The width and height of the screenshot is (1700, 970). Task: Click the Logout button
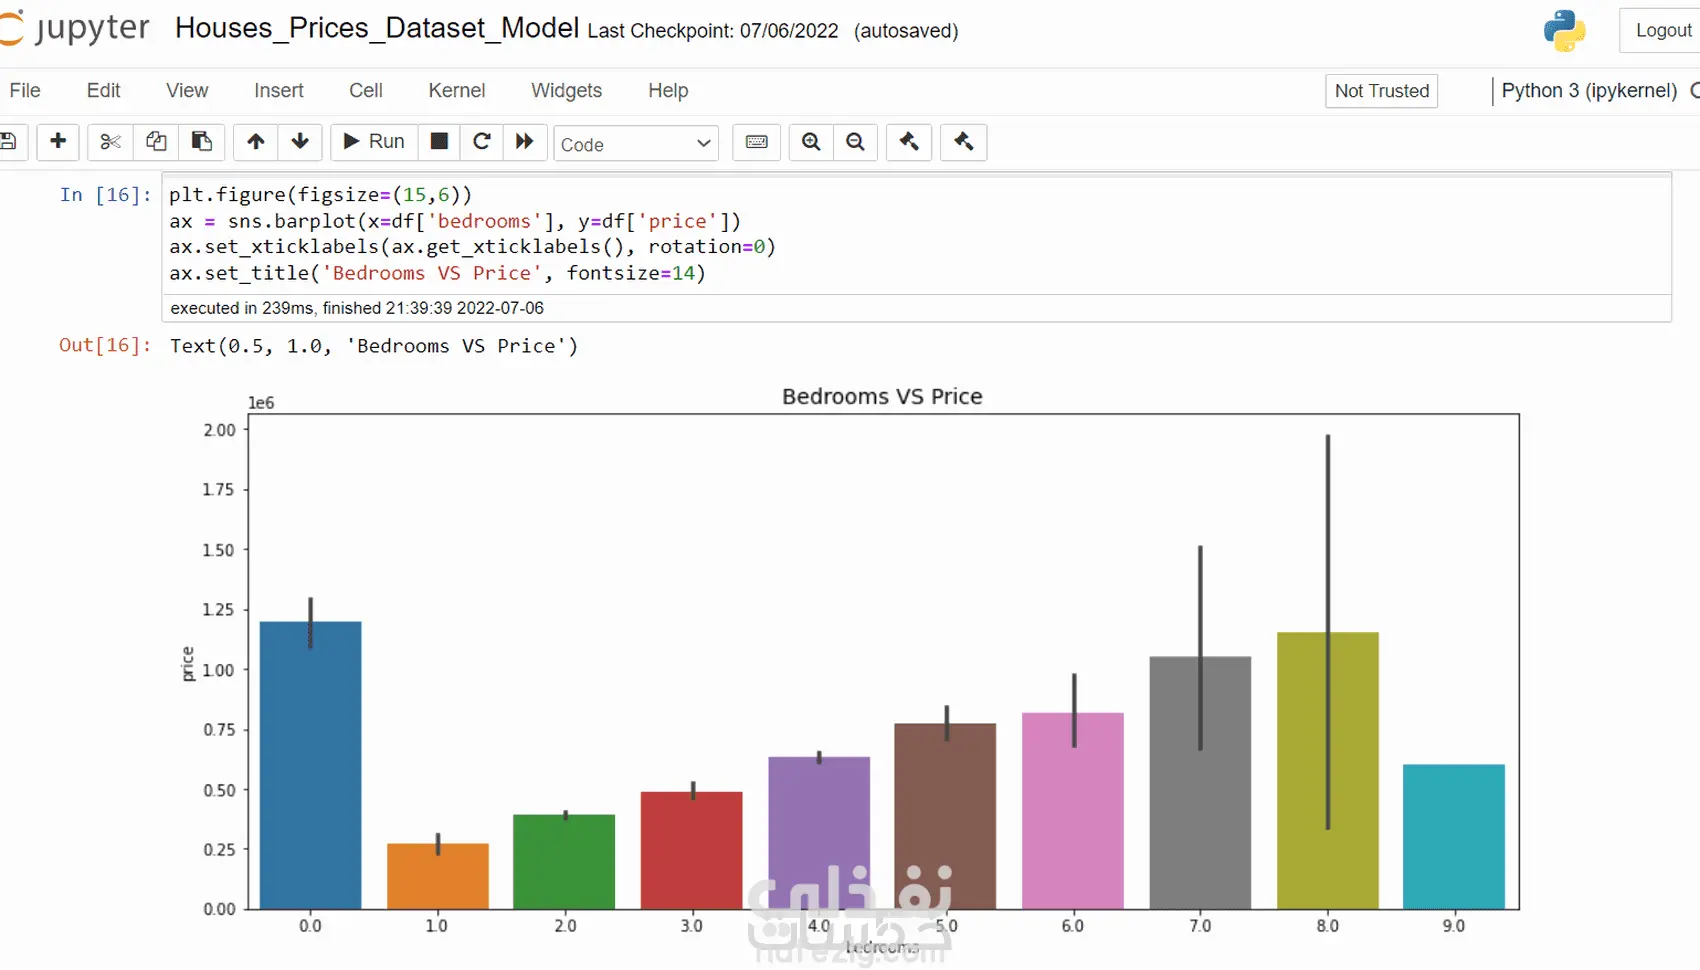point(1663,31)
